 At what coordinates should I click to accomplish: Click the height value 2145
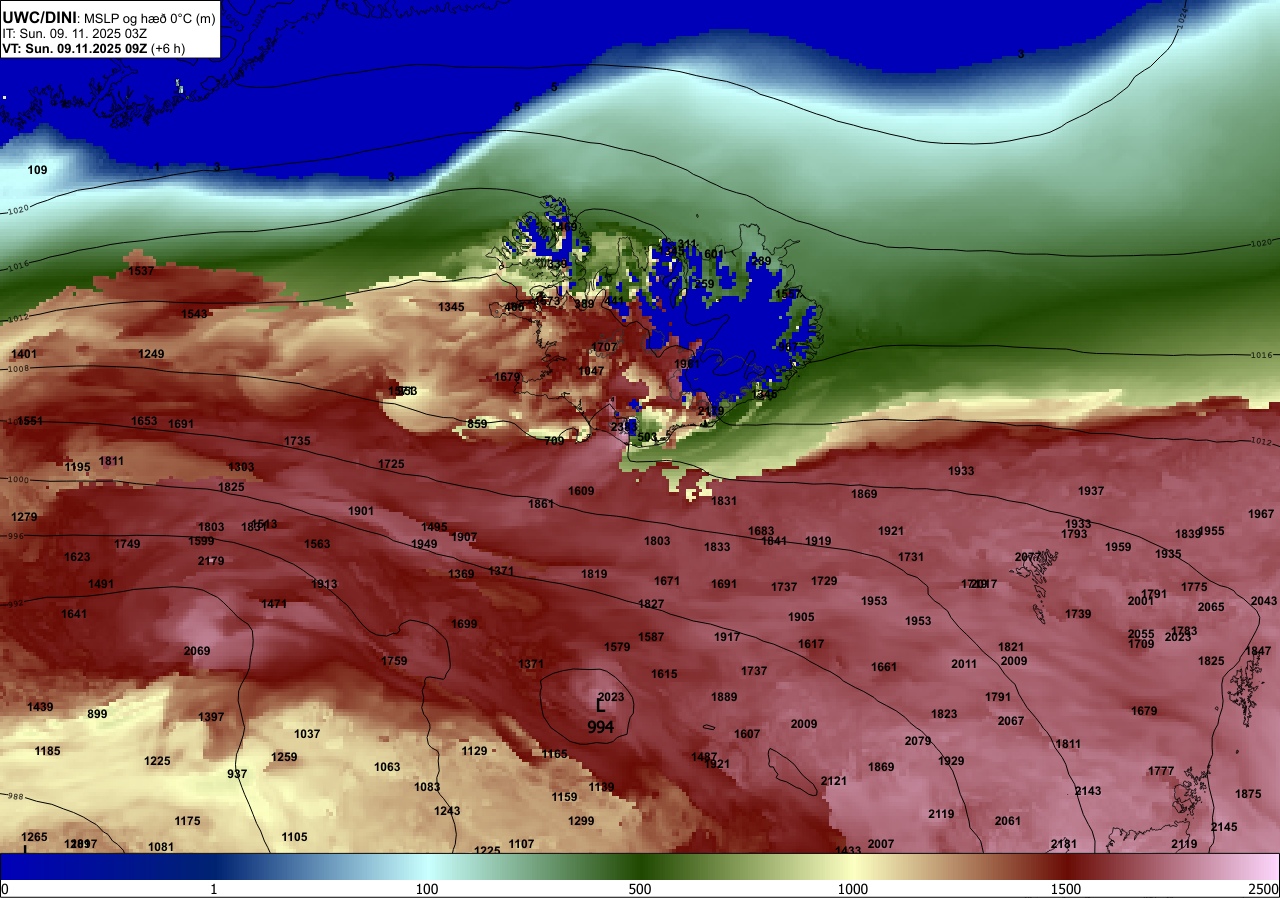tap(1224, 827)
